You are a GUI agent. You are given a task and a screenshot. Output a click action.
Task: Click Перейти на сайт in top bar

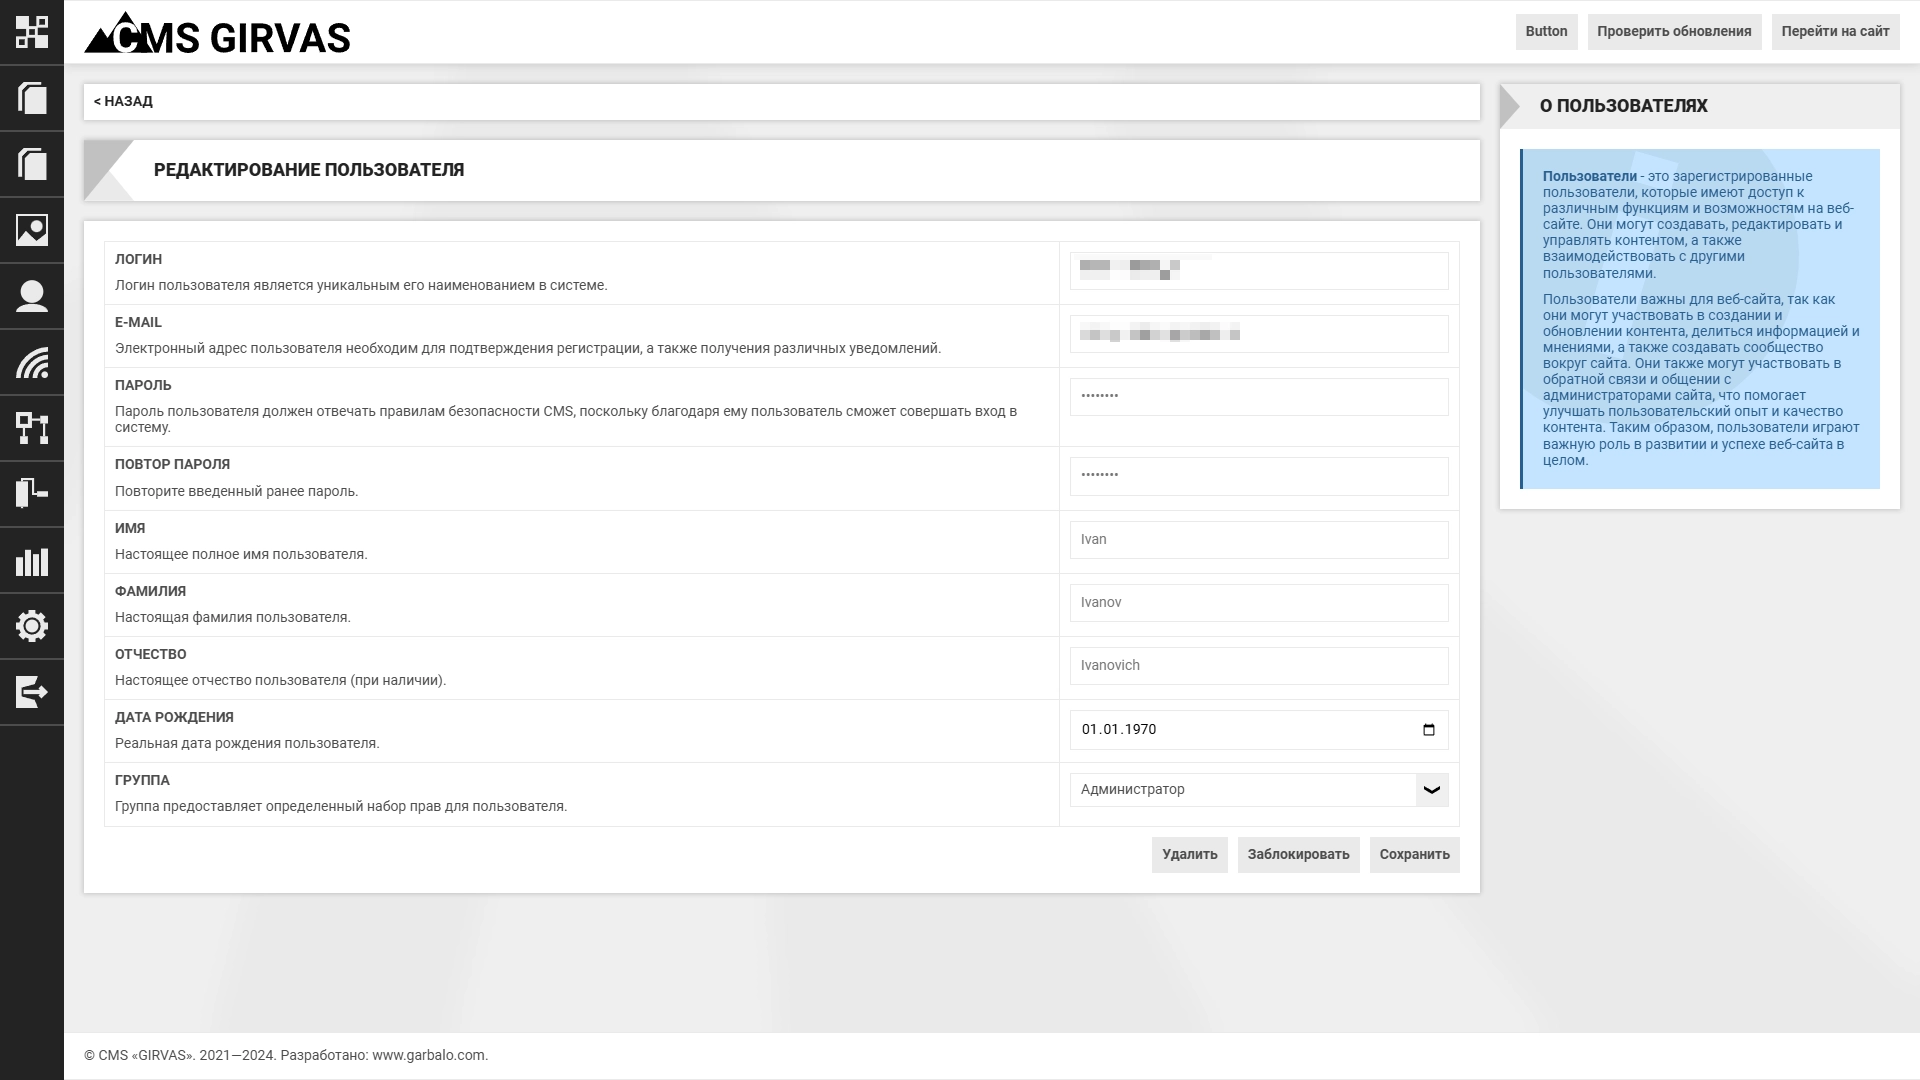pyautogui.click(x=1834, y=32)
